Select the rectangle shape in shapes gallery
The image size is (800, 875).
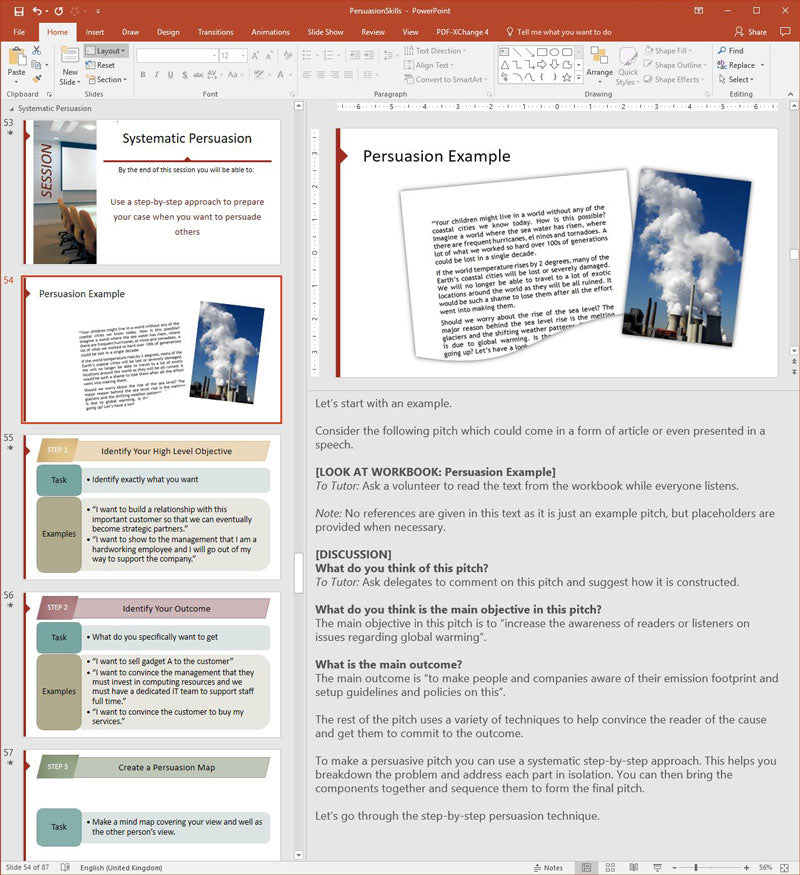[542, 52]
